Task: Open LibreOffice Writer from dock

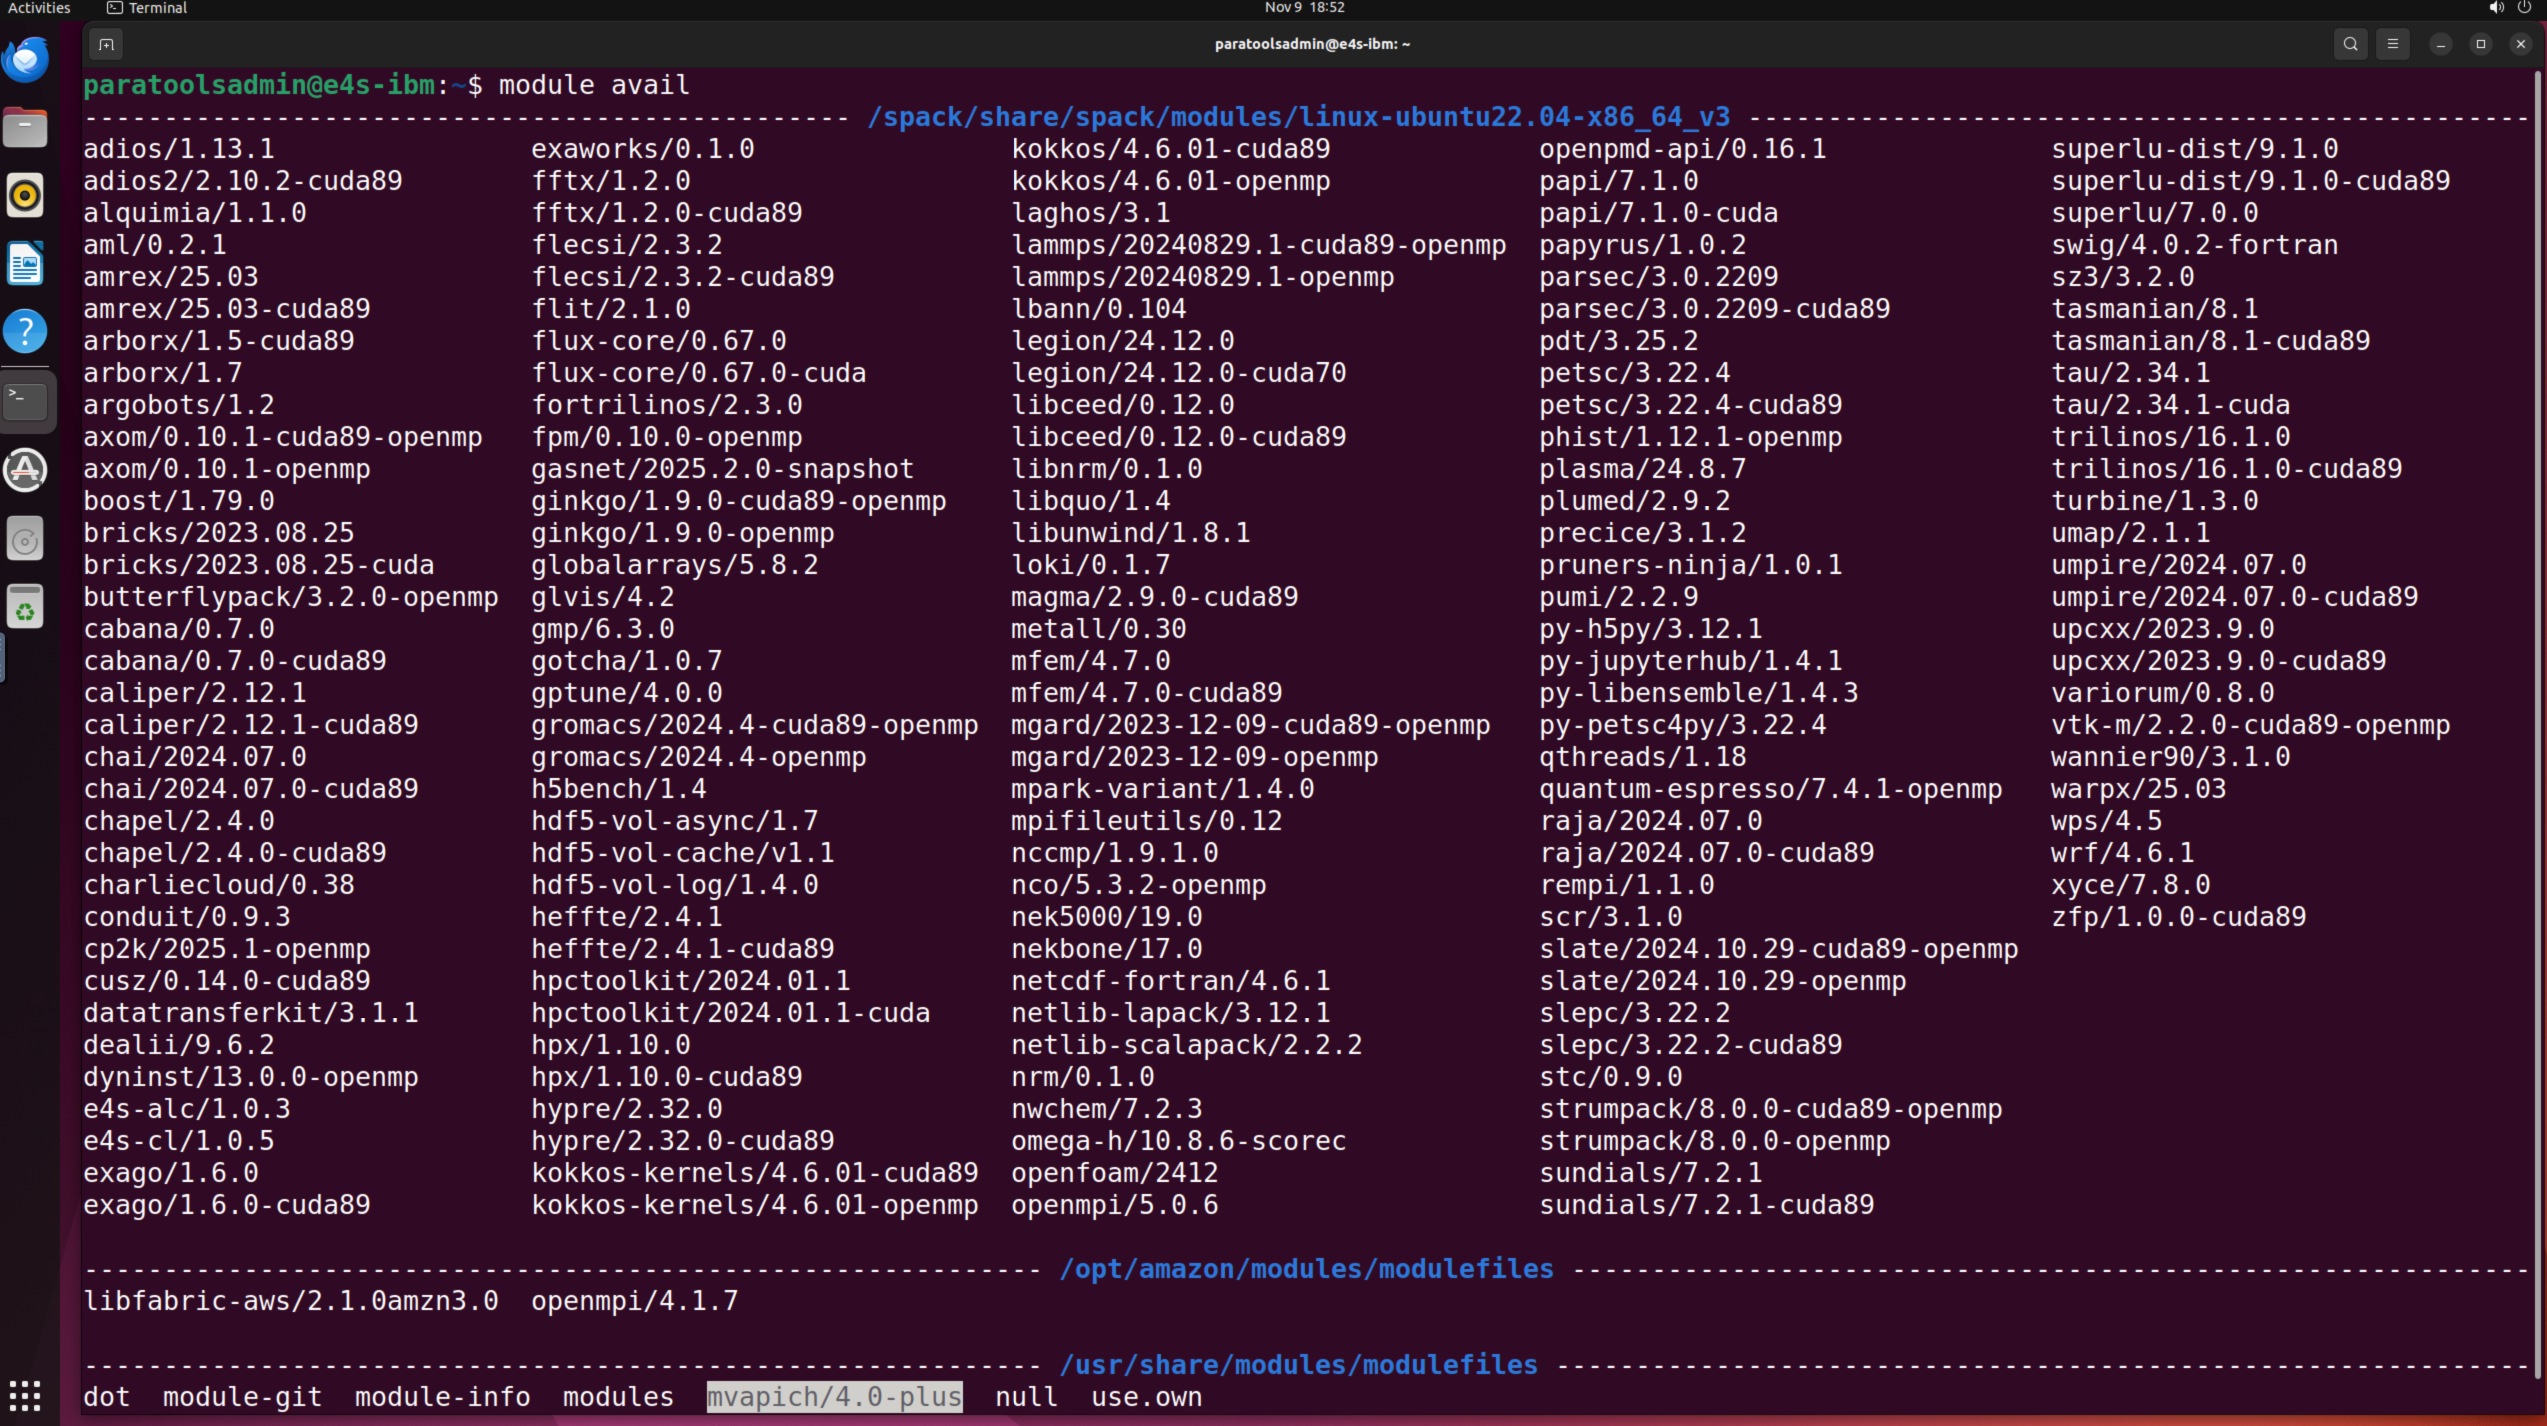Action: [x=26, y=264]
